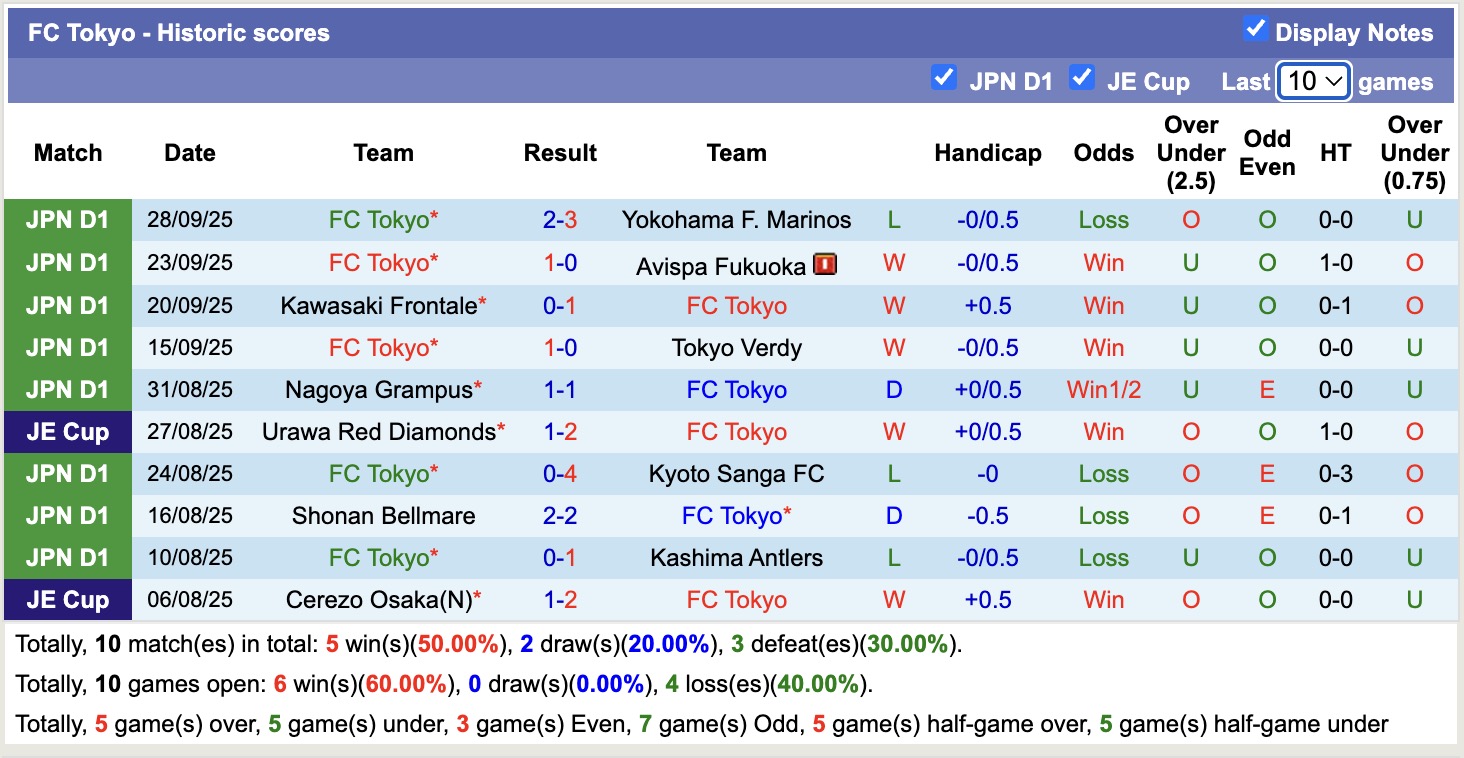Screen dimensions: 1464x758
Task: Select the green JPN D1 badge on the 28/09/25 row
Action: (67, 220)
